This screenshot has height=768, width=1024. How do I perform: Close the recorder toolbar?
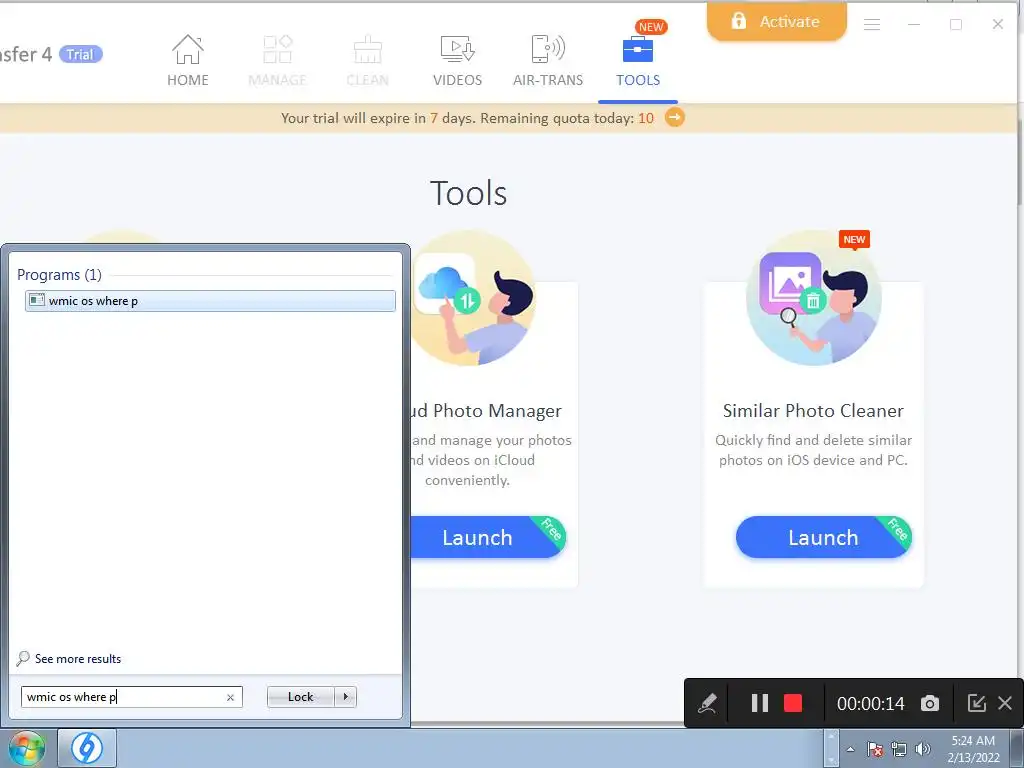click(x=1005, y=703)
